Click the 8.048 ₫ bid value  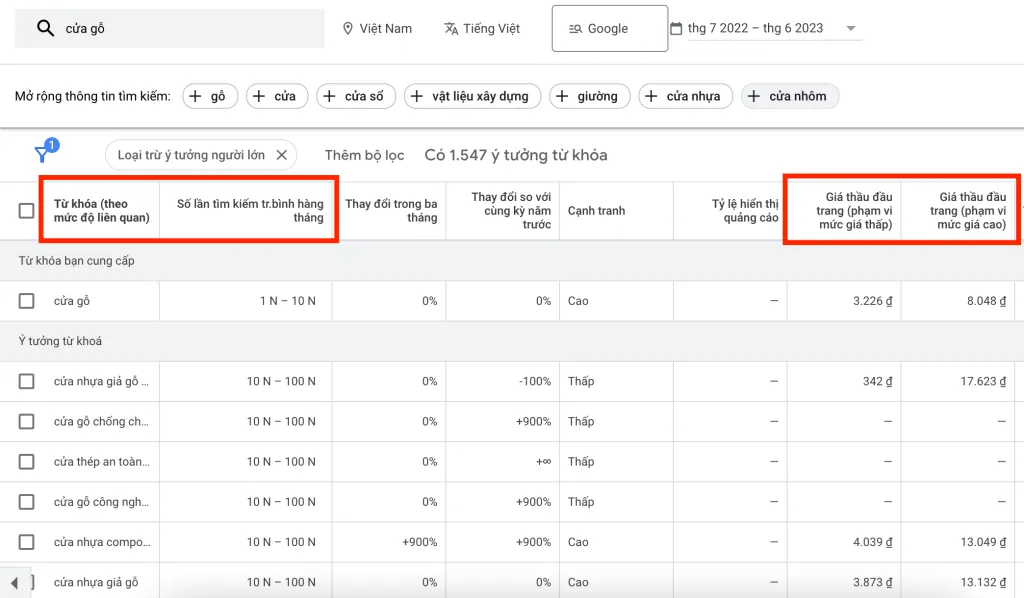tap(987, 301)
